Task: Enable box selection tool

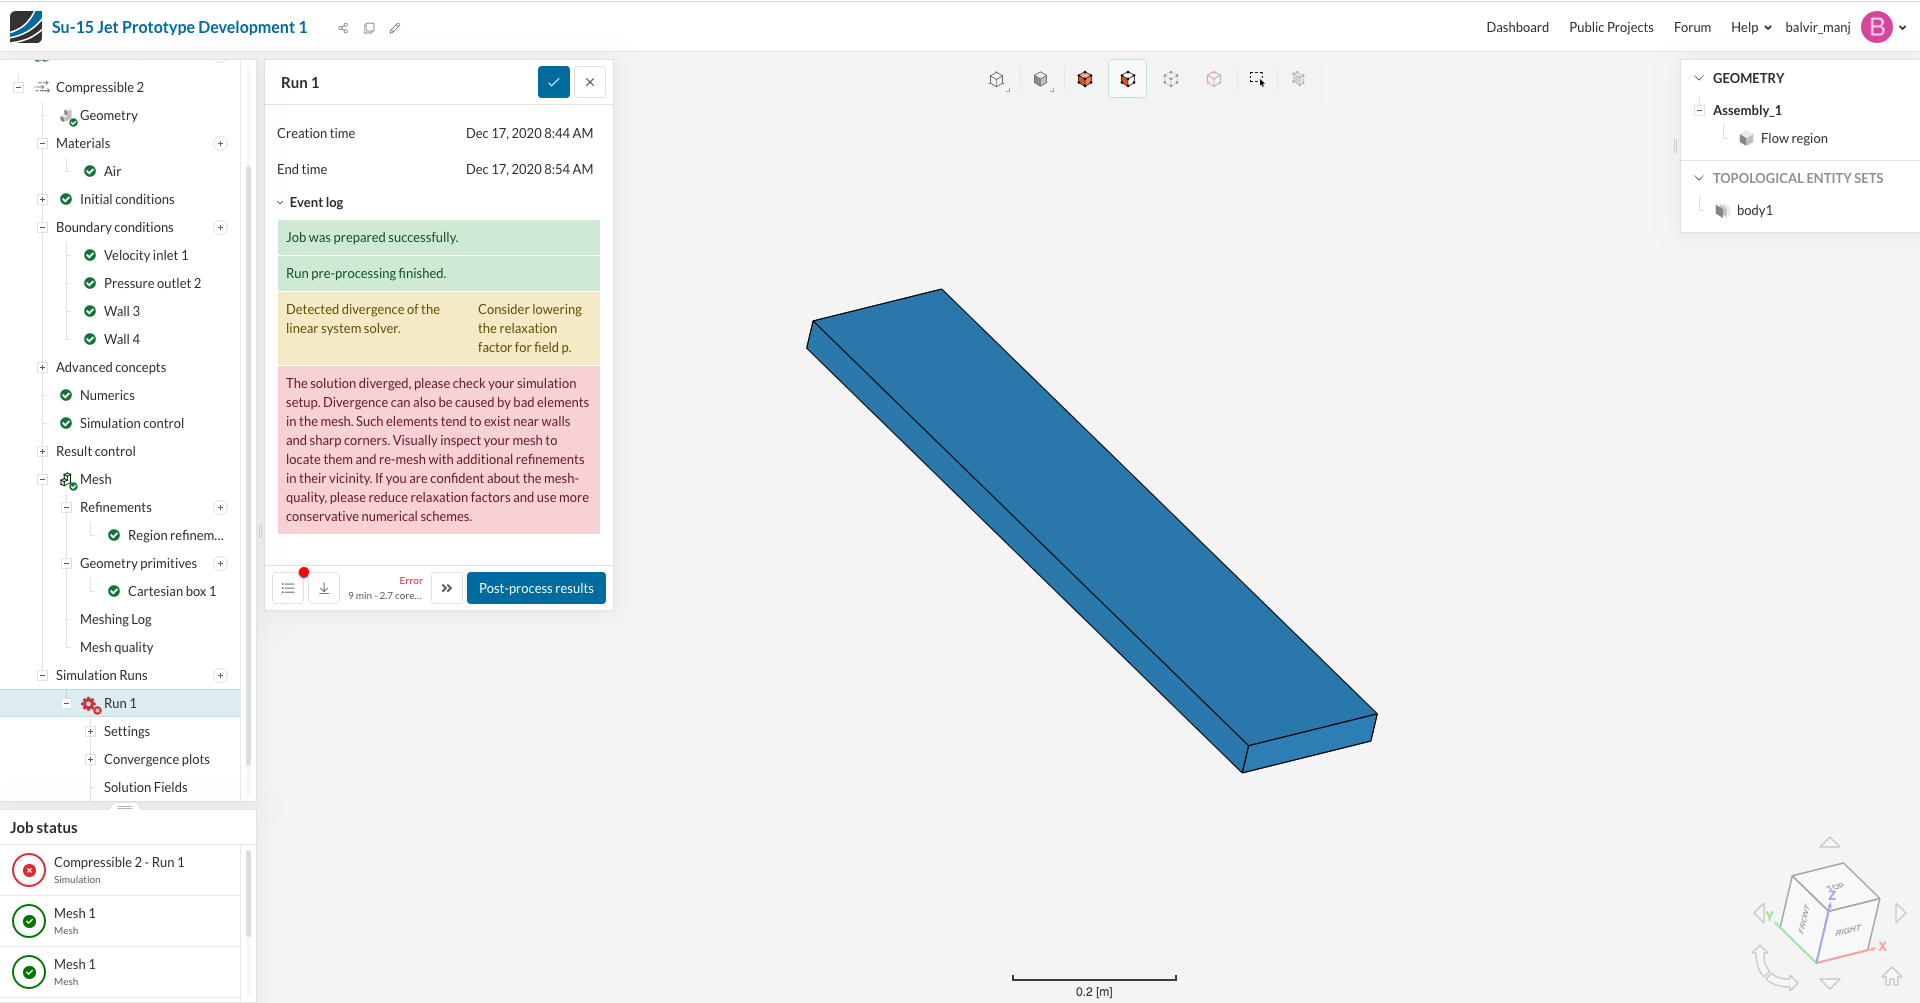Action: click(x=1257, y=79)
